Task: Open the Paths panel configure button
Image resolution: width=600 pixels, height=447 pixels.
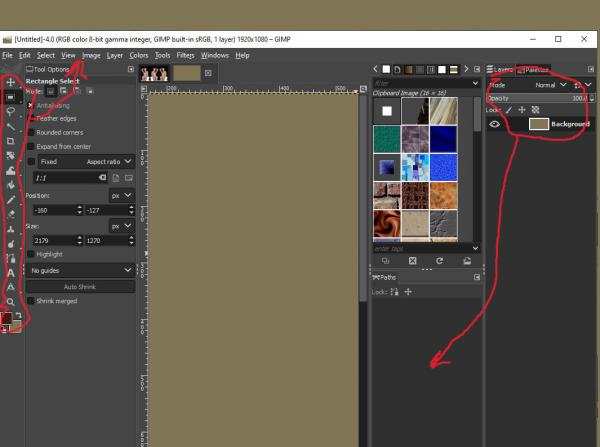Action: coord(477,277)
